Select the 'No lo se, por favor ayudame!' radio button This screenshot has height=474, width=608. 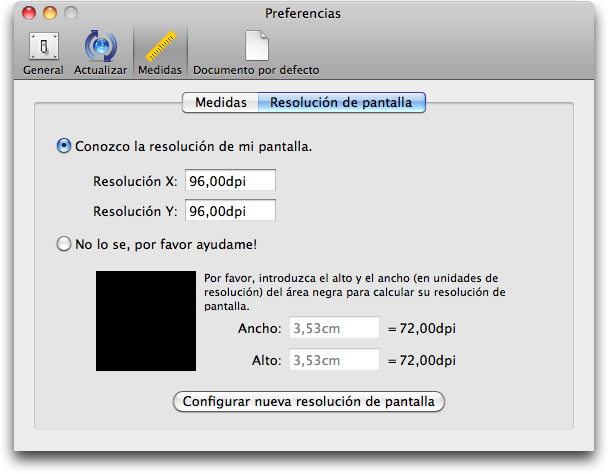point(64,244)
